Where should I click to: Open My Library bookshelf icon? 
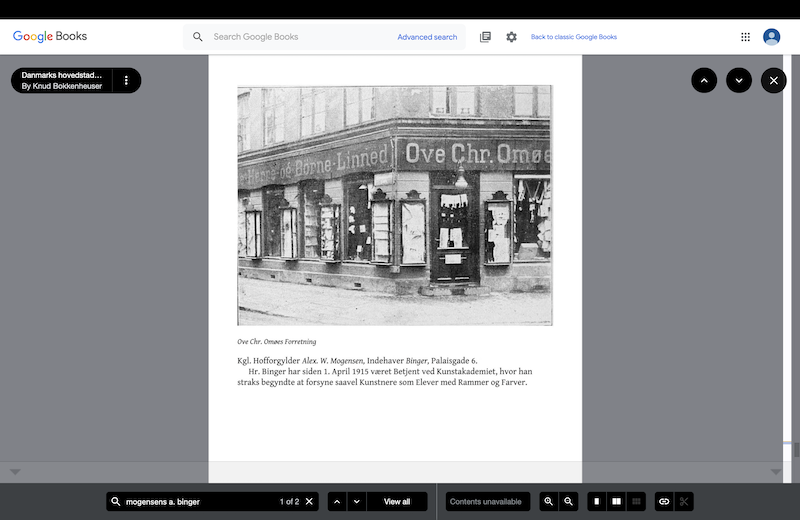point(485,37)
